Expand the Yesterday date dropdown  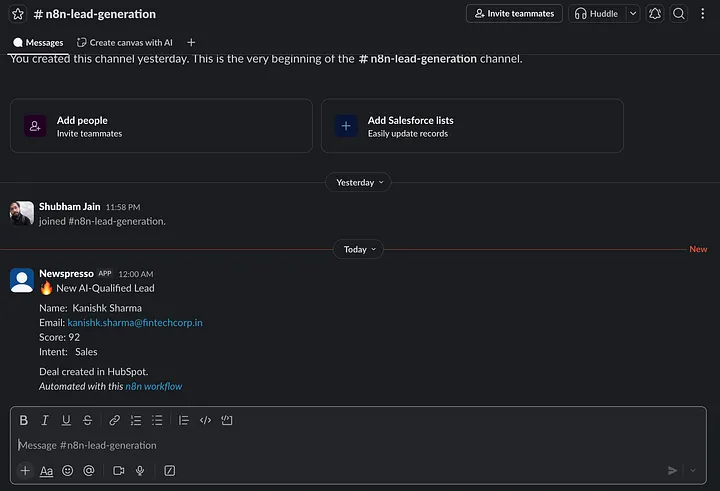(358, 182)
